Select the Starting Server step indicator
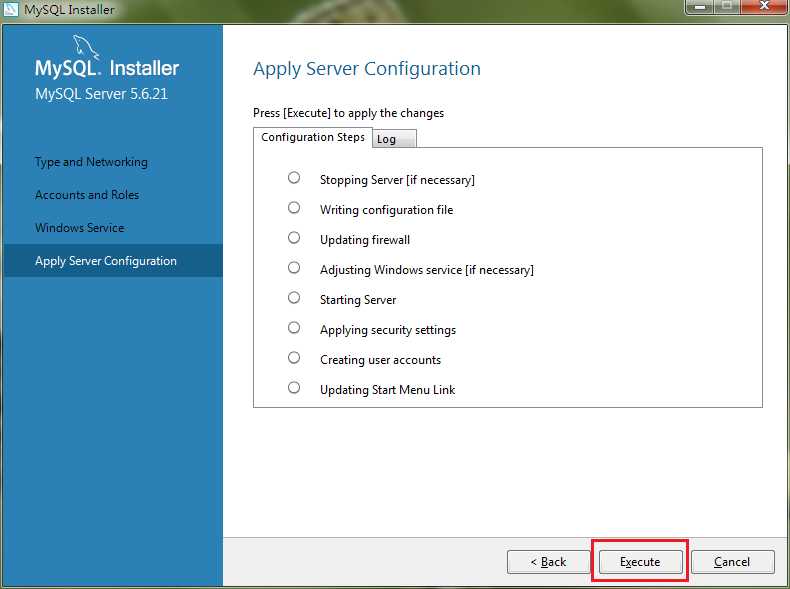 (294, 297)
